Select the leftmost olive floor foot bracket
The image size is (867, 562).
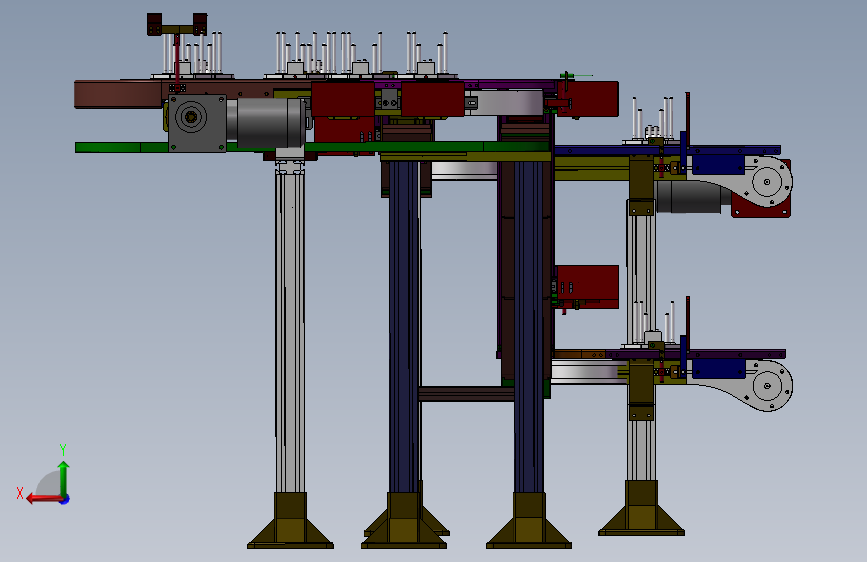(x=290, y=520)
